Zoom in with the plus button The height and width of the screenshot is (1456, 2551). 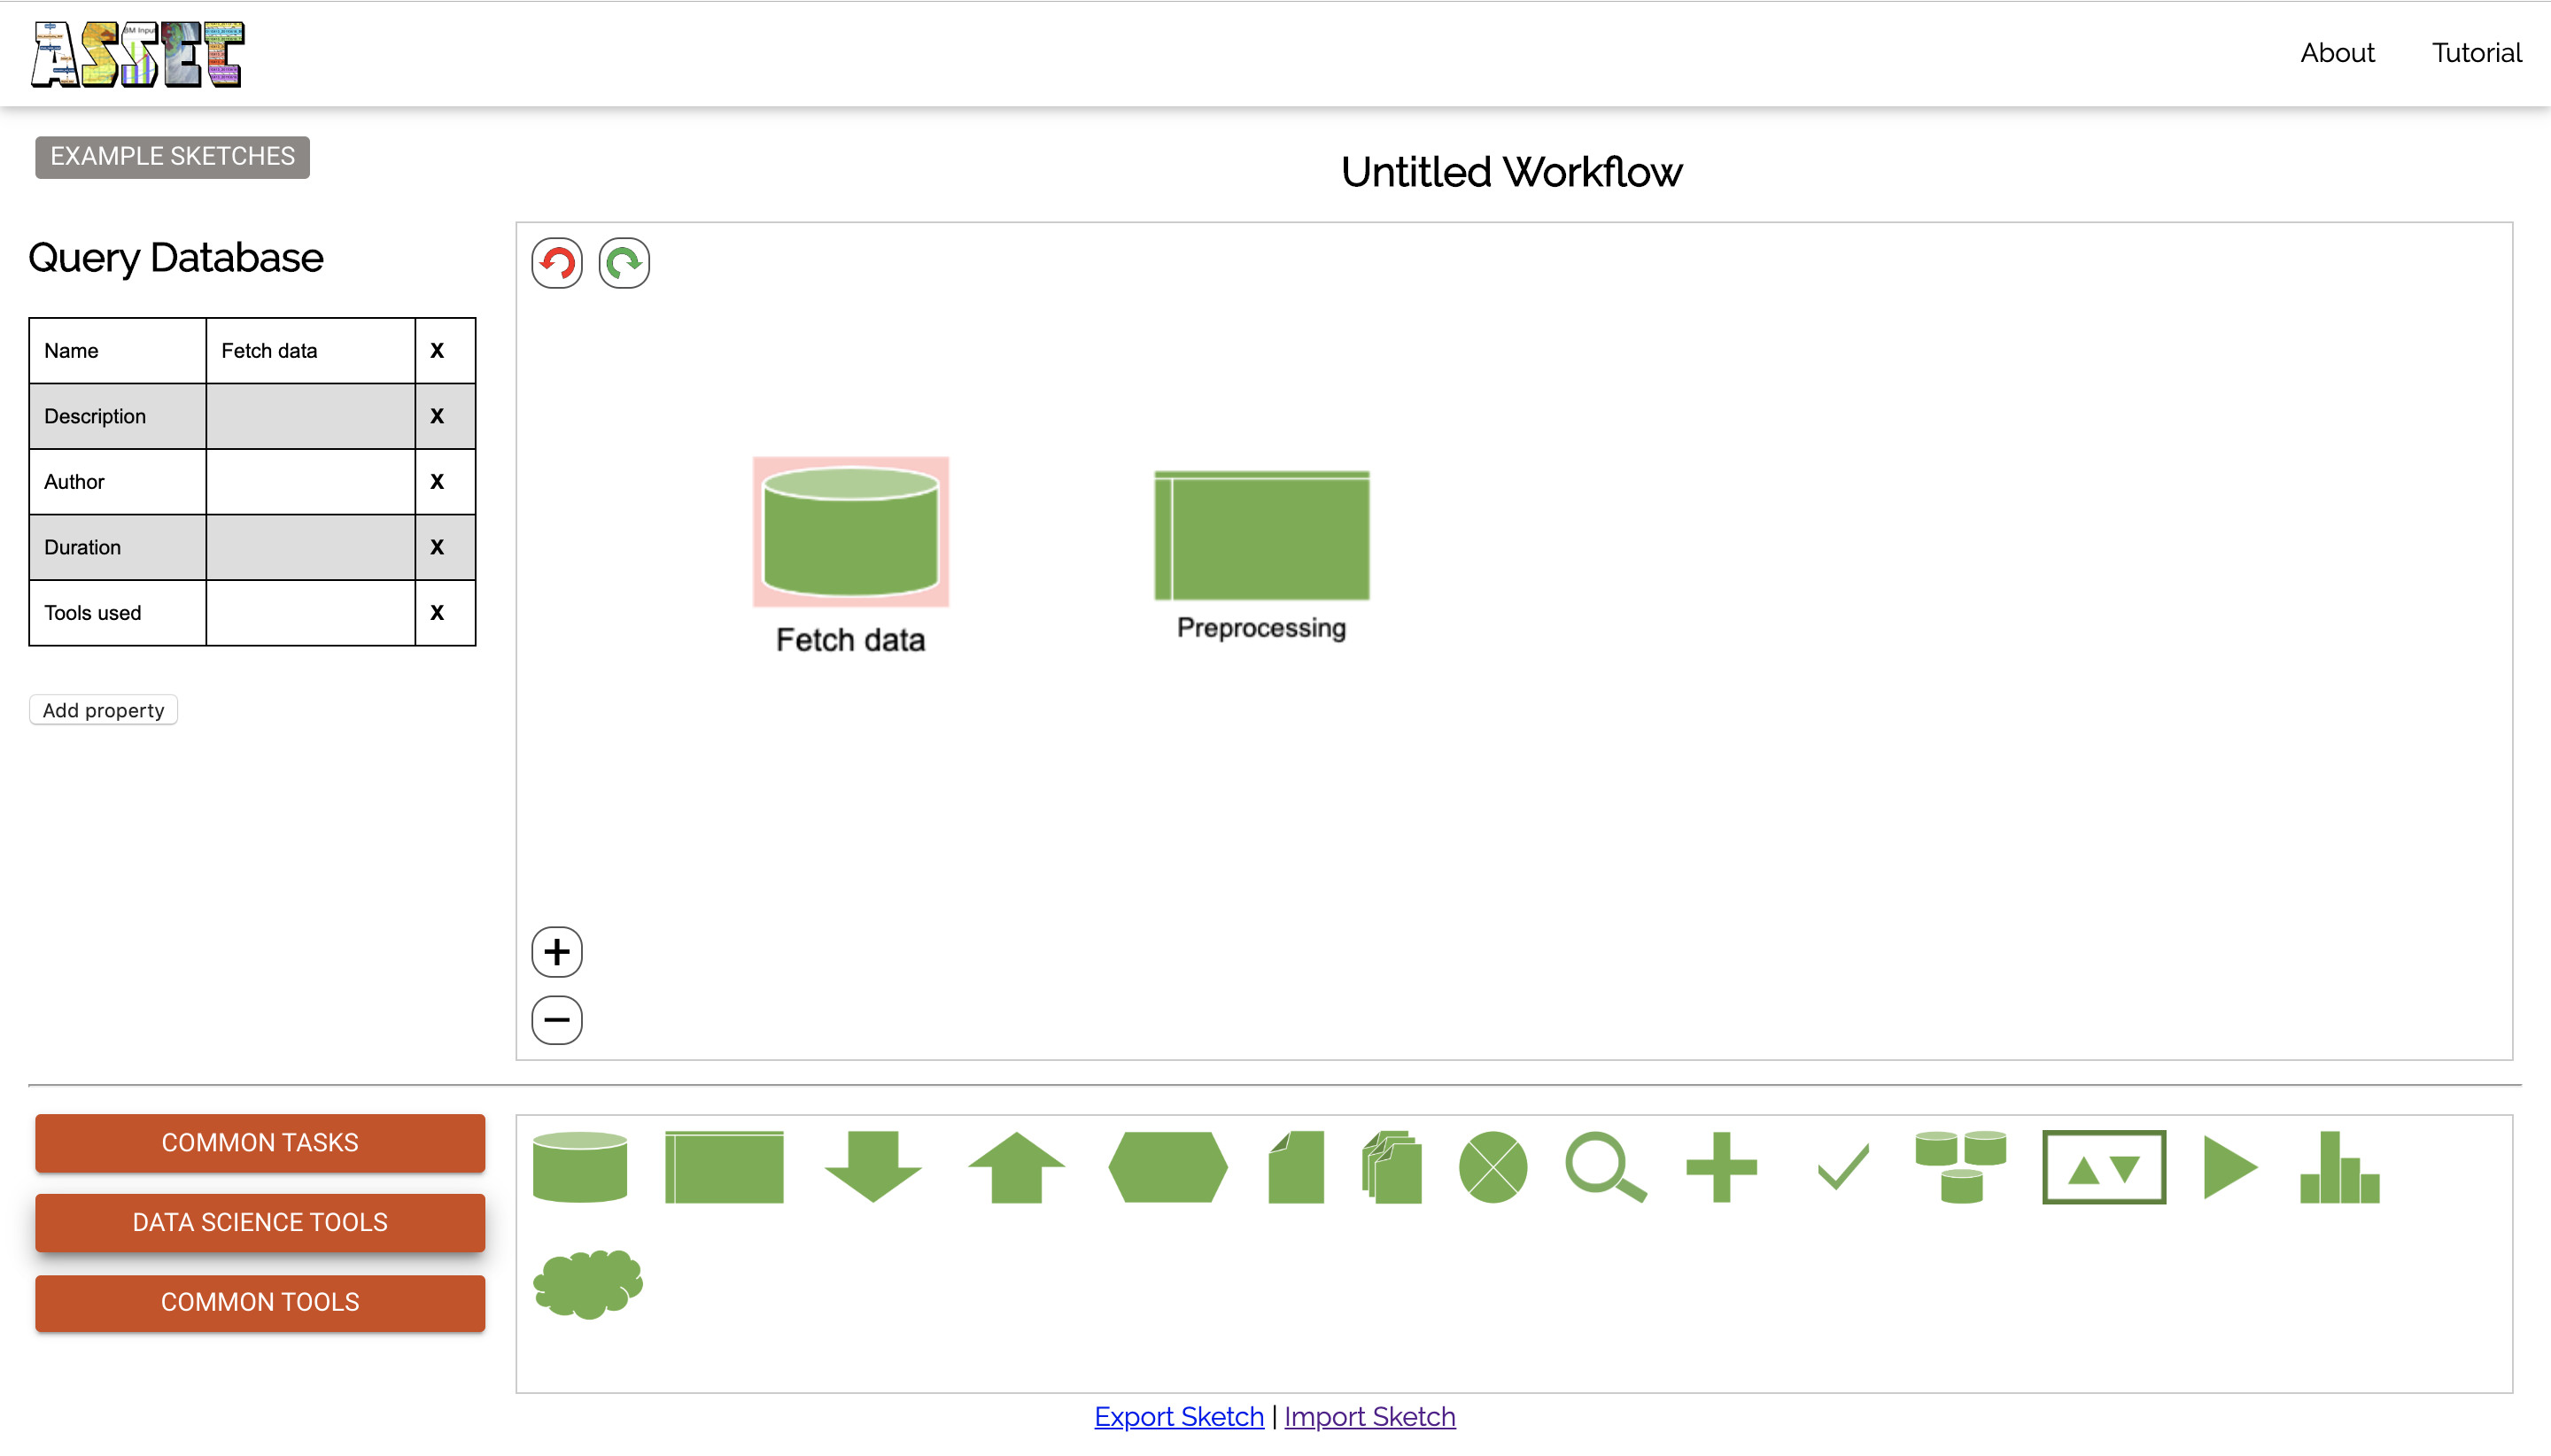click(x=557, y=952)
